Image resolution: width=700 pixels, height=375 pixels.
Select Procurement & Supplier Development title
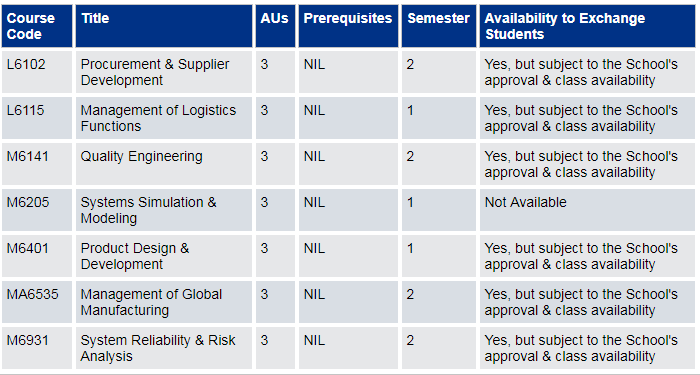[x=155, y=72]
